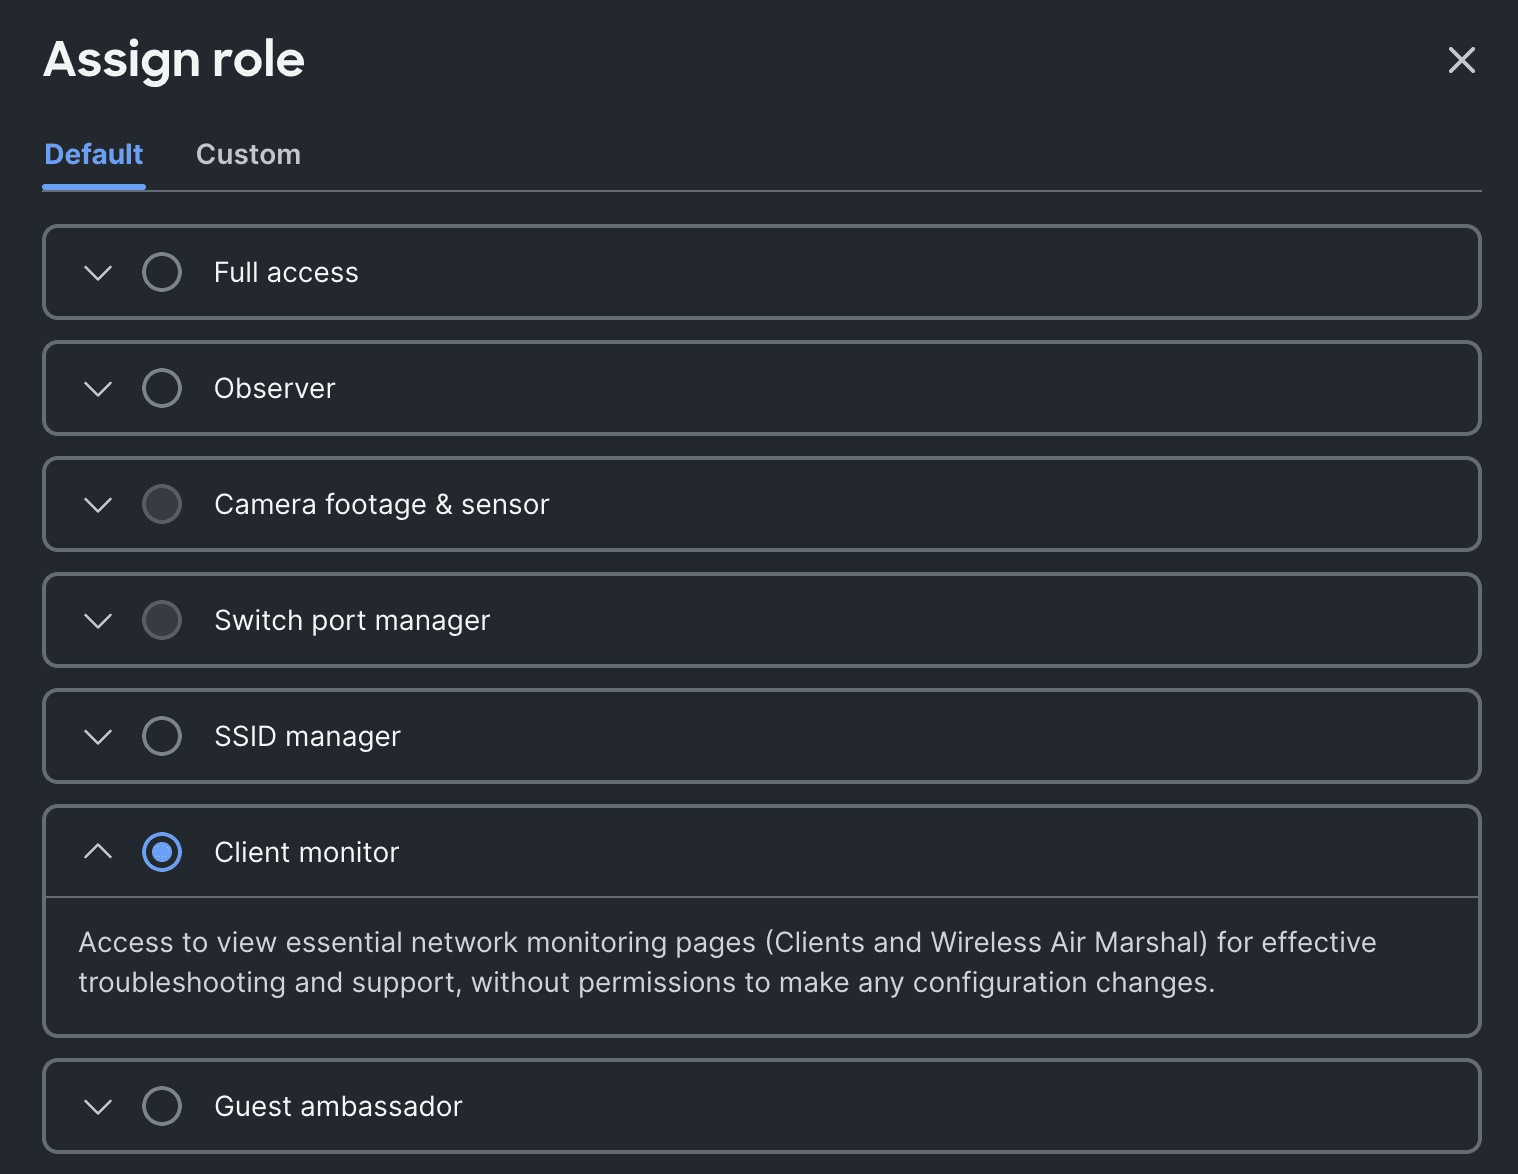
Task: Click the Client monitor label
Action: coord(306,852)
